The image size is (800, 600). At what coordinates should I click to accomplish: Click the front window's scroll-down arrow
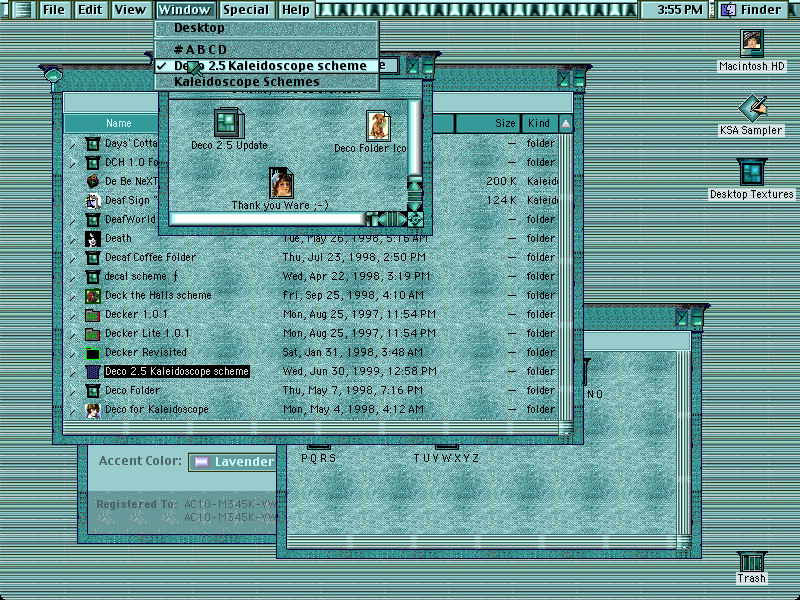[x=414, y=205]
